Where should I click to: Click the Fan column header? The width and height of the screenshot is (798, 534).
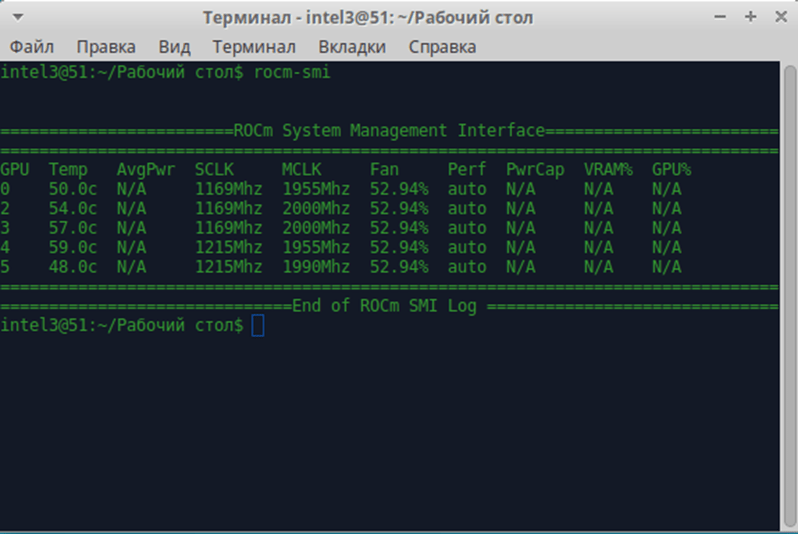[384, 170]
